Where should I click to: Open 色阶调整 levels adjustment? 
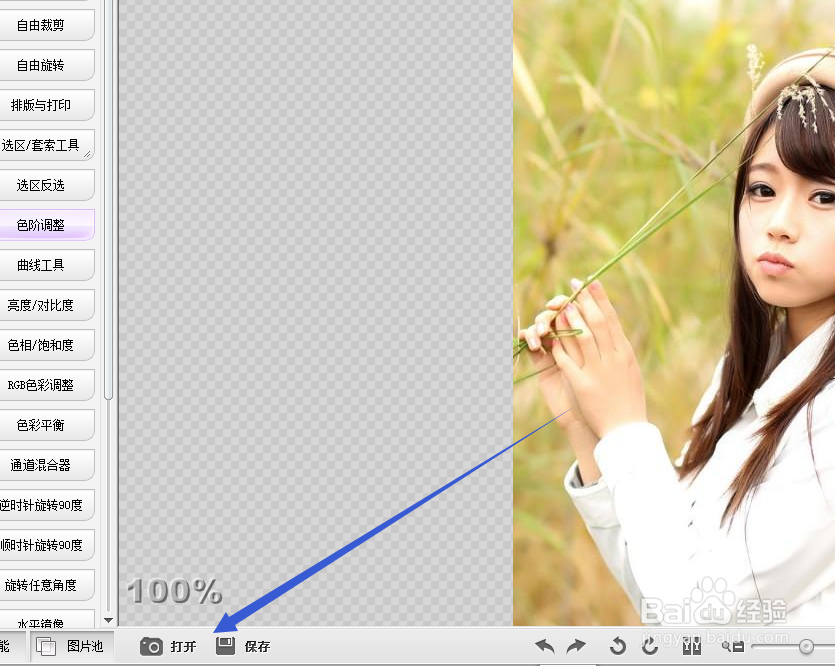[46, 225]
